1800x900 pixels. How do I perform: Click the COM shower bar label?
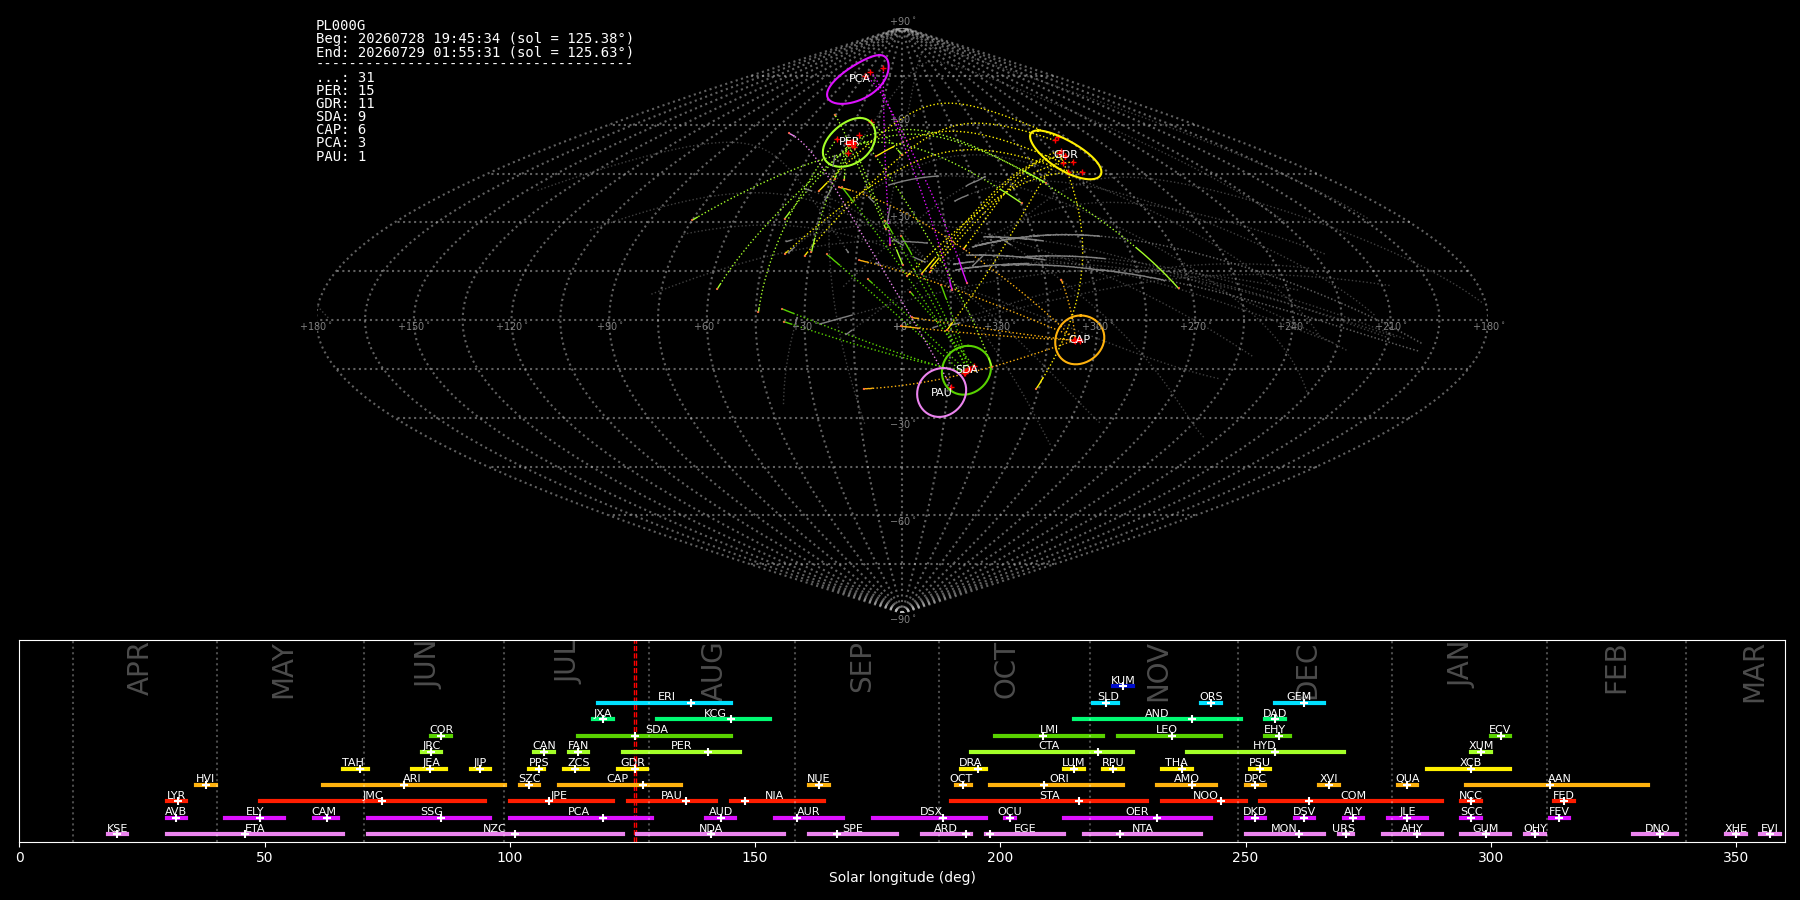pyautogui.click(x=1353, y=796)
